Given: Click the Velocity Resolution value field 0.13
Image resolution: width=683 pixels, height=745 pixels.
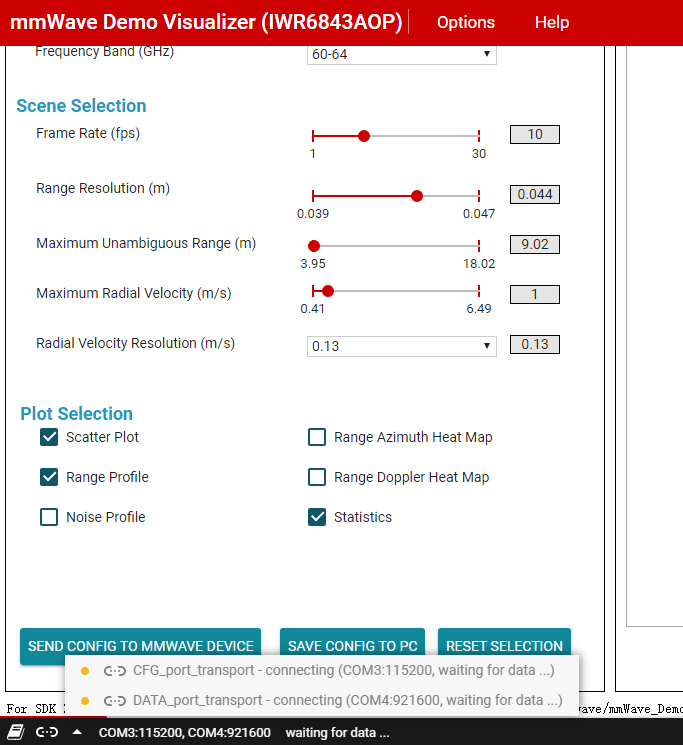Looking at the screenshot, I should click(535, 344).
